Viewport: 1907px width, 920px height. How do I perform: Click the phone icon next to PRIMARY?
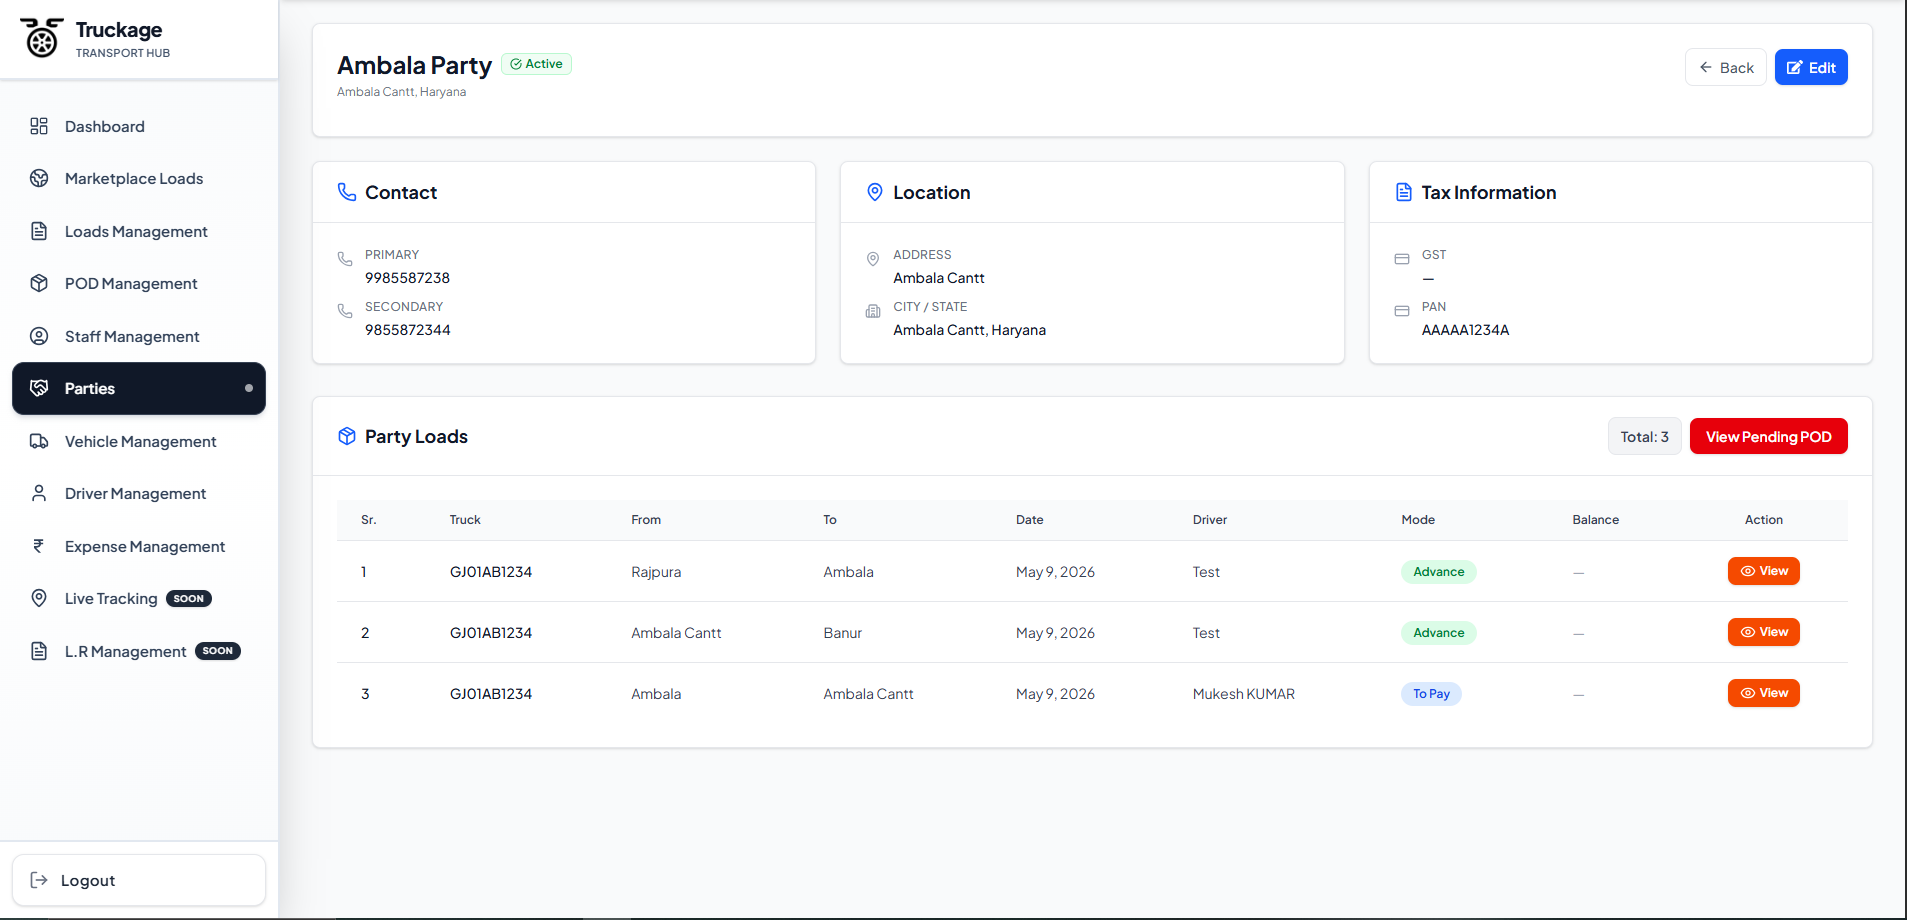(x=345, y=259)
